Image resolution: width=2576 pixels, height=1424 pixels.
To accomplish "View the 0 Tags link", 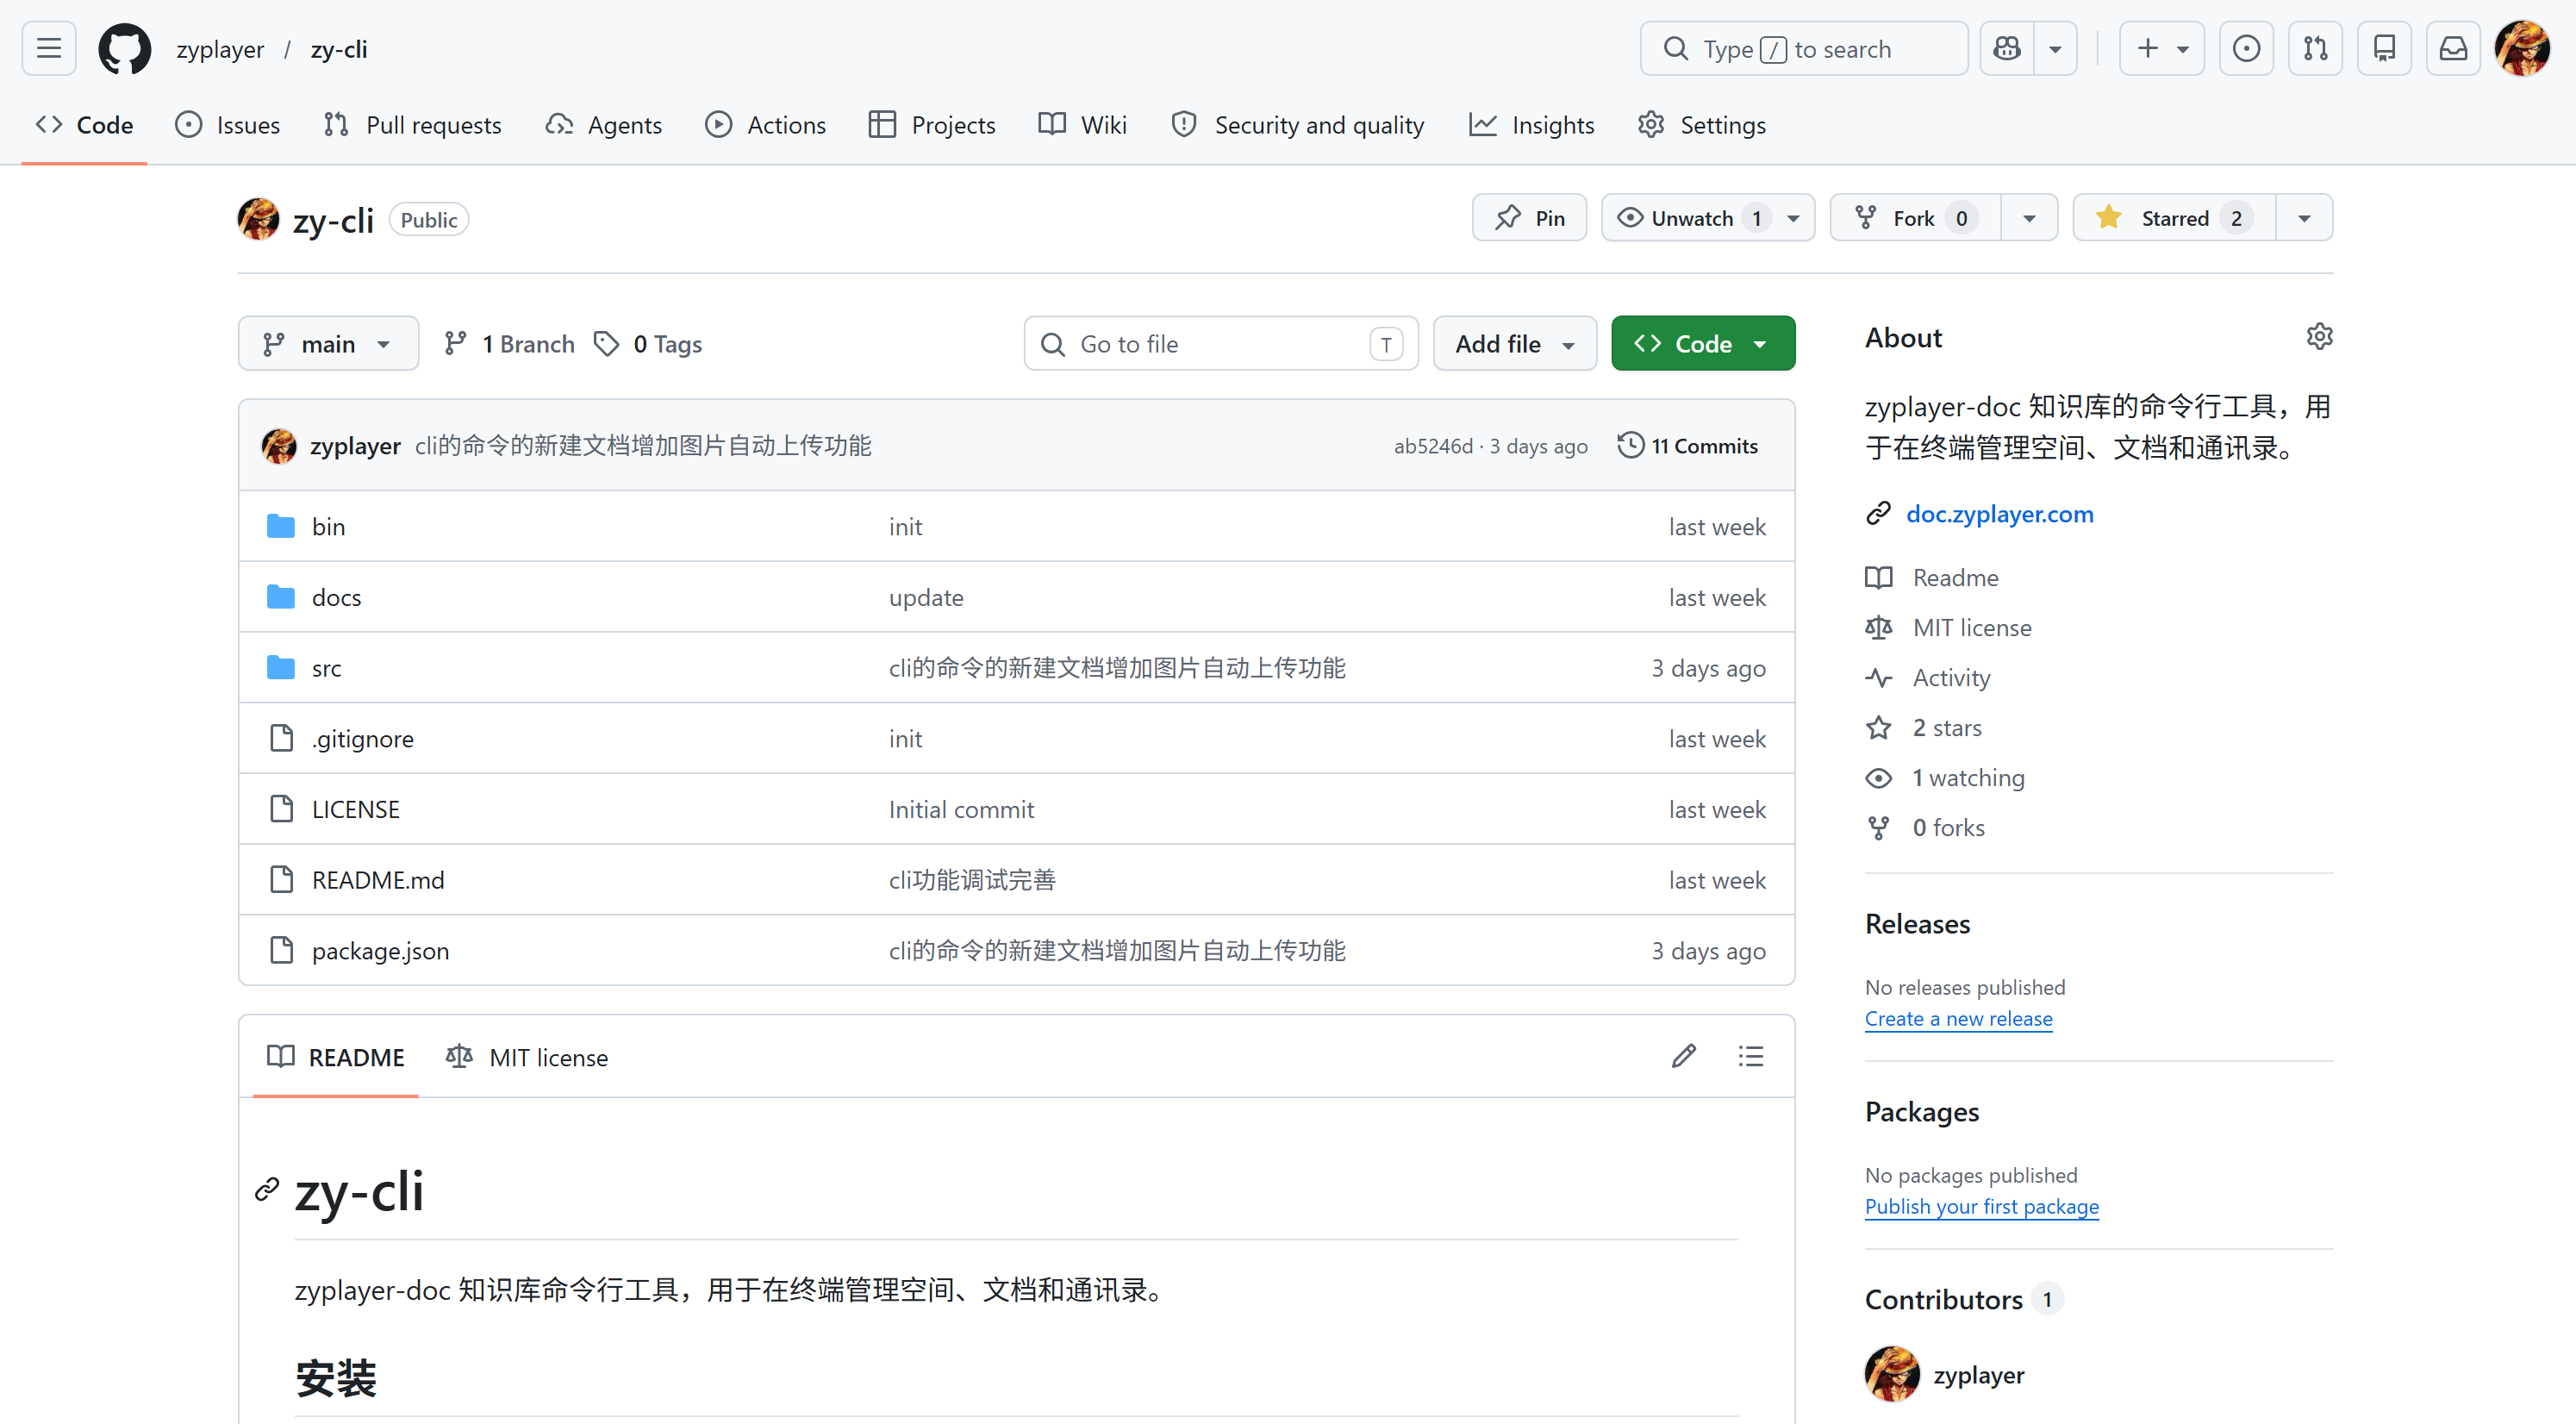I will tap(648, 344).
